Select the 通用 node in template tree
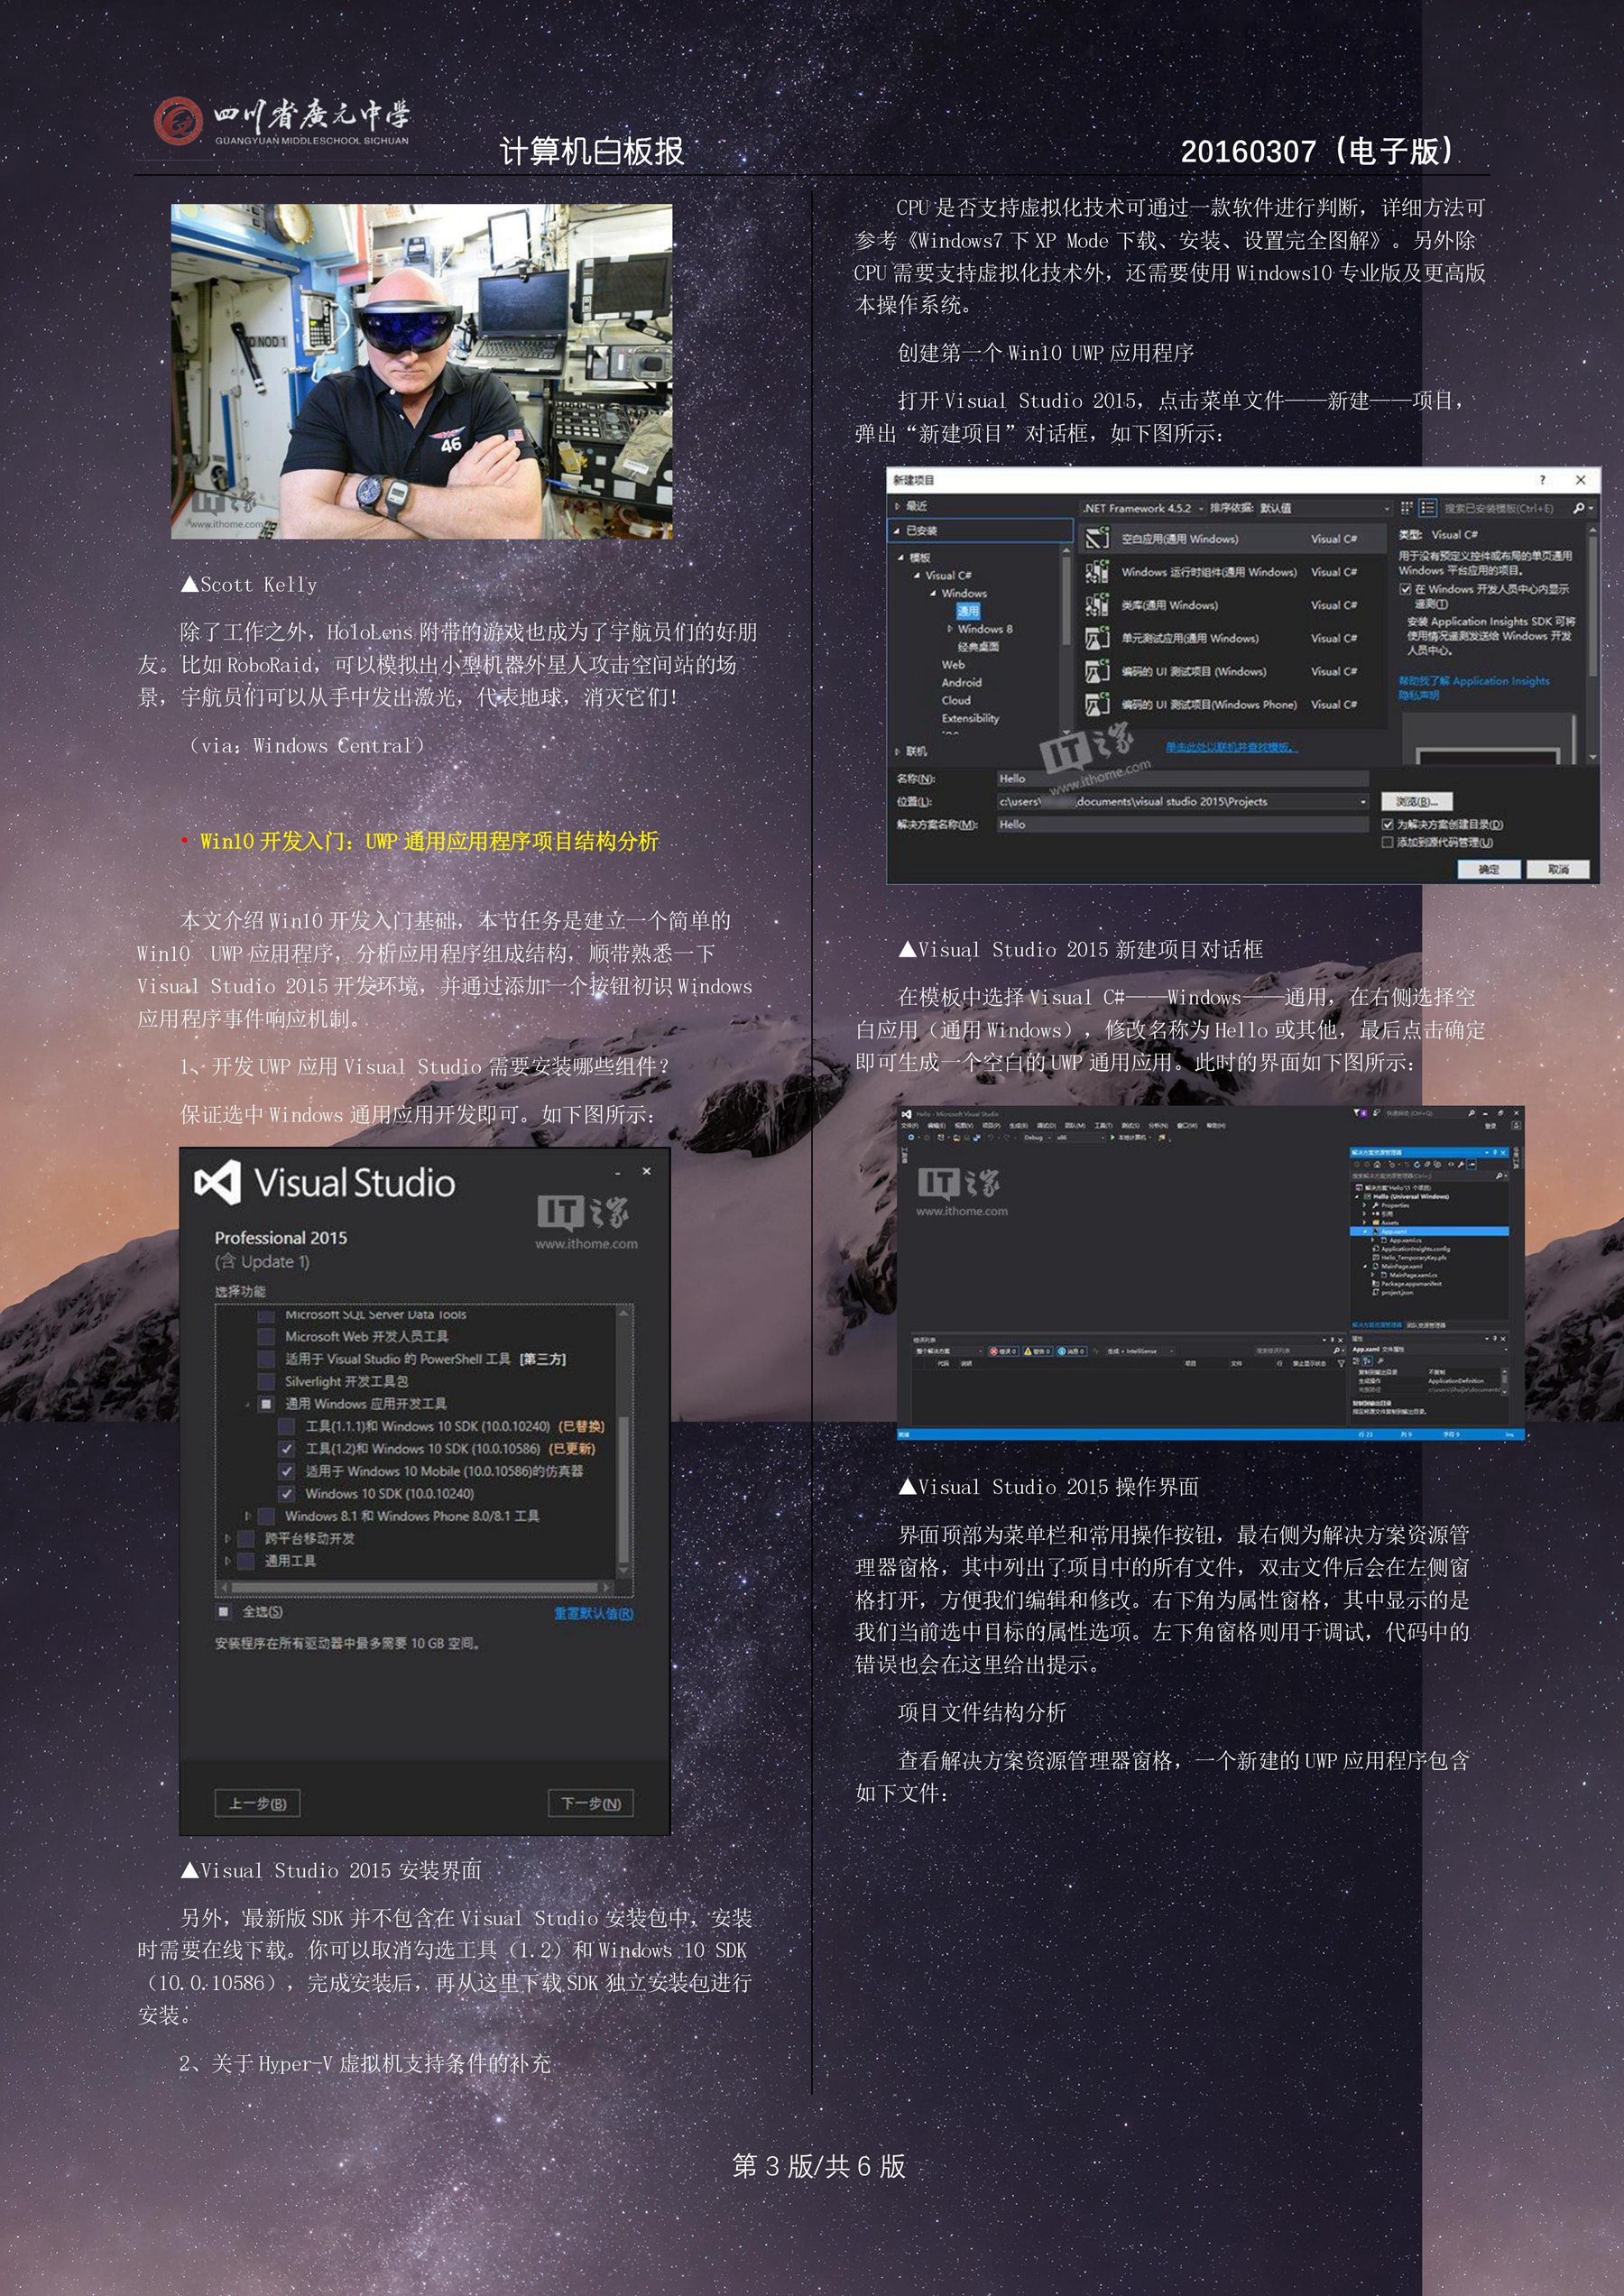 click(x=968, y=611)
